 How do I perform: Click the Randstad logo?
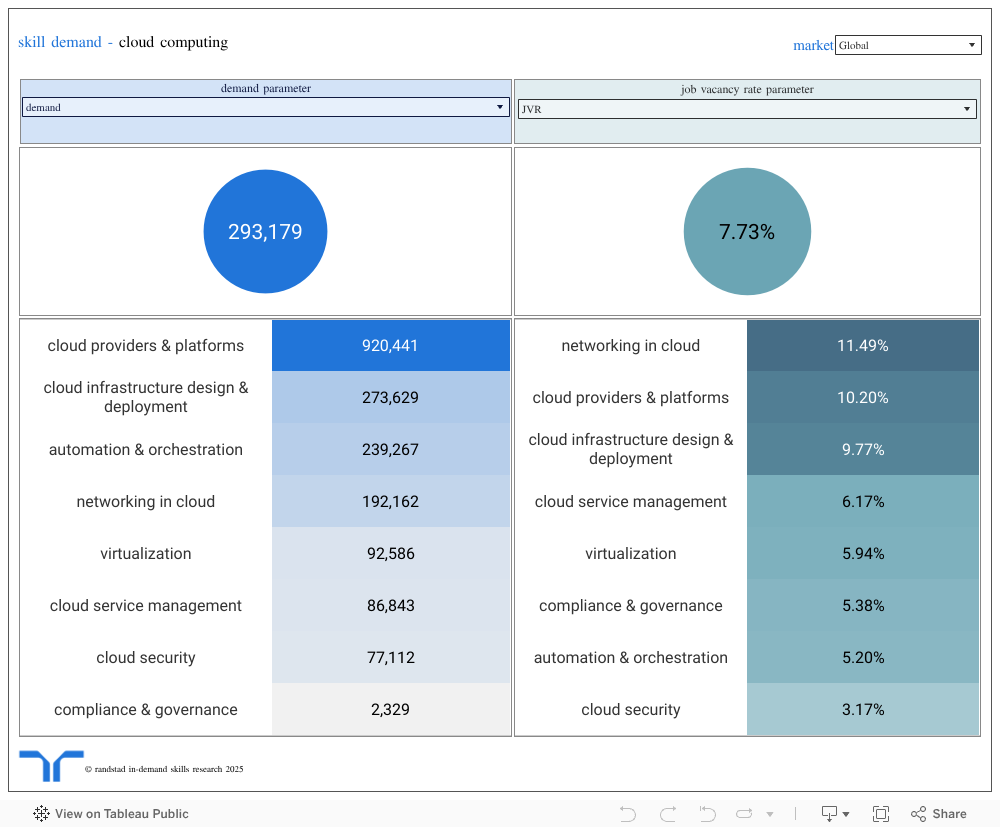[x=51, y=765]
